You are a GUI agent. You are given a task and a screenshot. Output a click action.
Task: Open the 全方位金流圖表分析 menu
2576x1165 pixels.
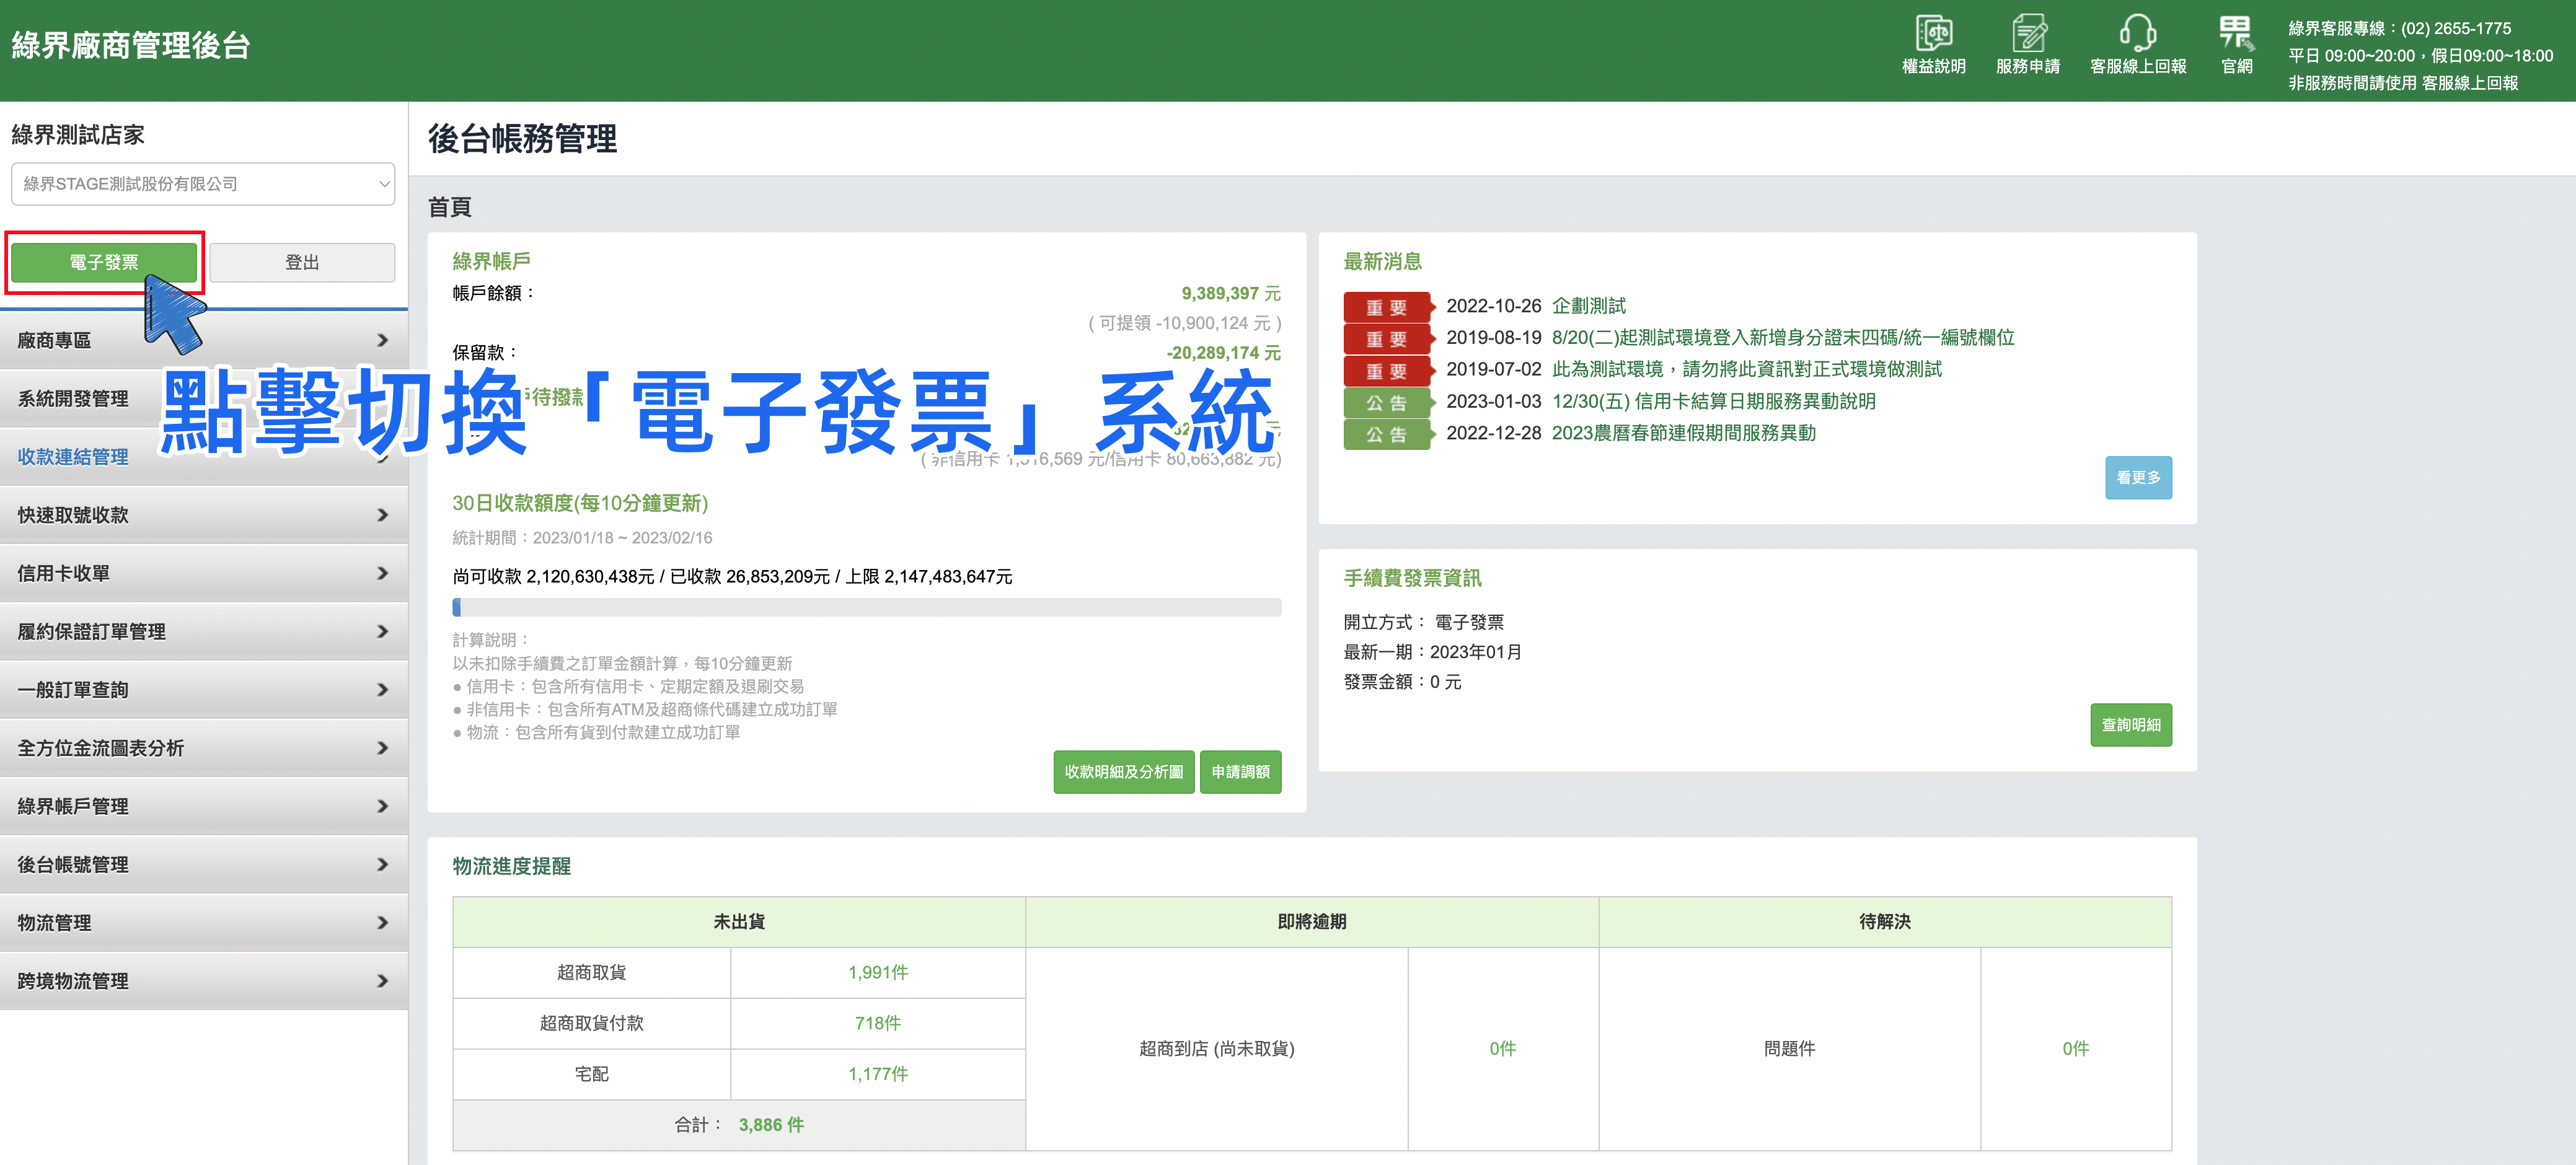pyautogui.click(x=204, y=747)
